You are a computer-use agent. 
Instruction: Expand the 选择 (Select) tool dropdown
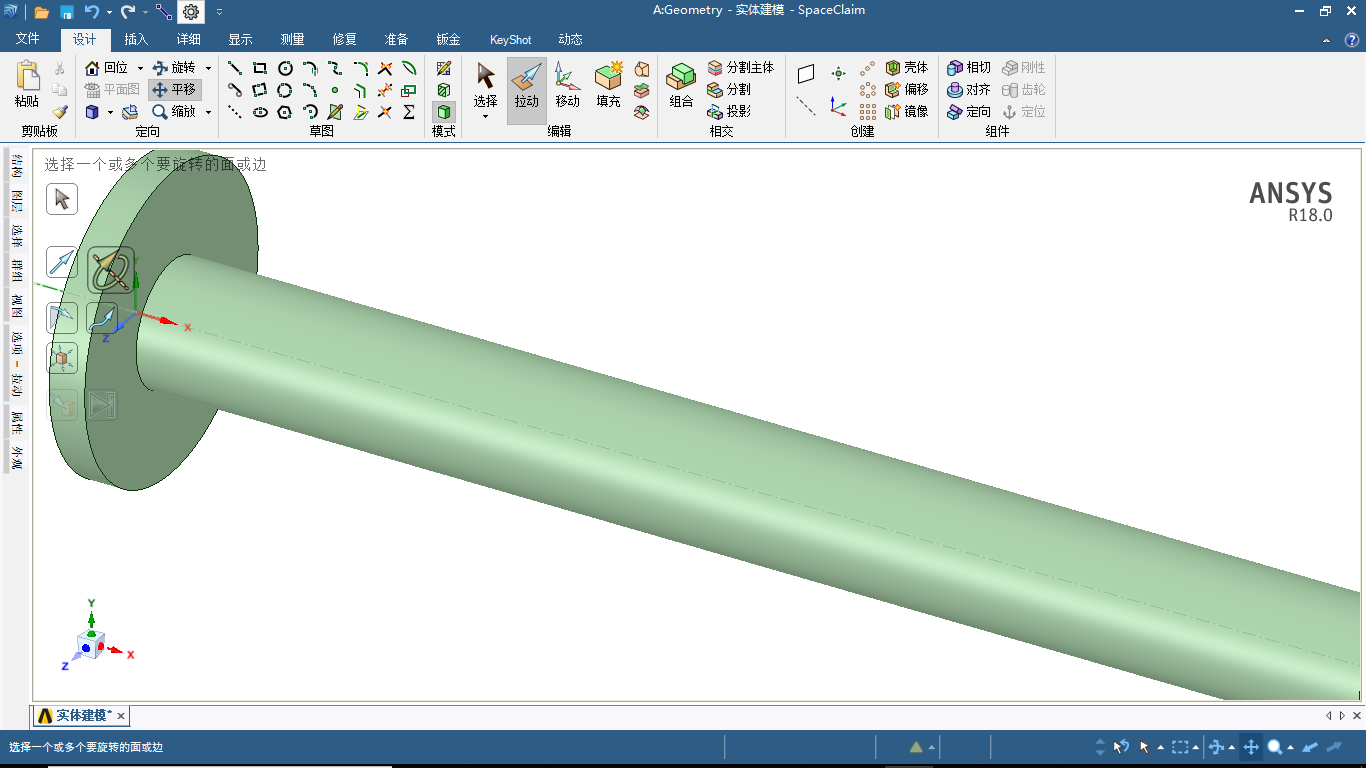tap(485, 116)
